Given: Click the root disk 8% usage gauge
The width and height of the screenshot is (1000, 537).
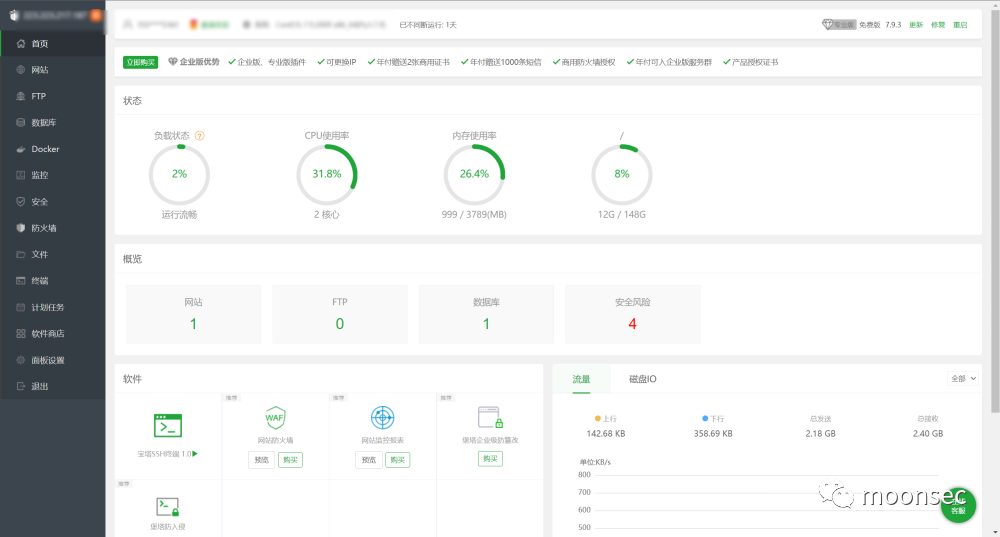Looking at the screenshot, I should (x=622, y=174).
